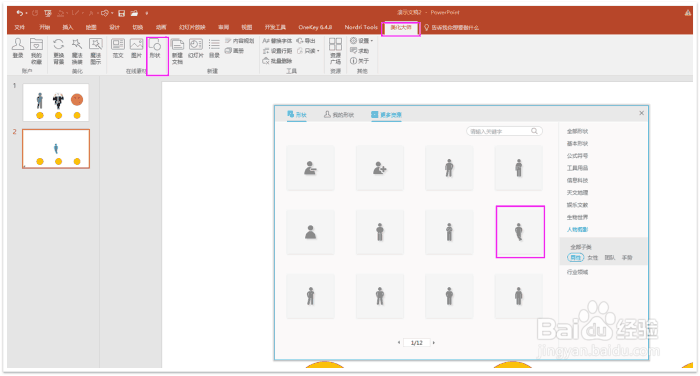The height and width of the screenshot is (376, 700).
Task: Select 信息科技 category
Action: [x=577, y=180]
